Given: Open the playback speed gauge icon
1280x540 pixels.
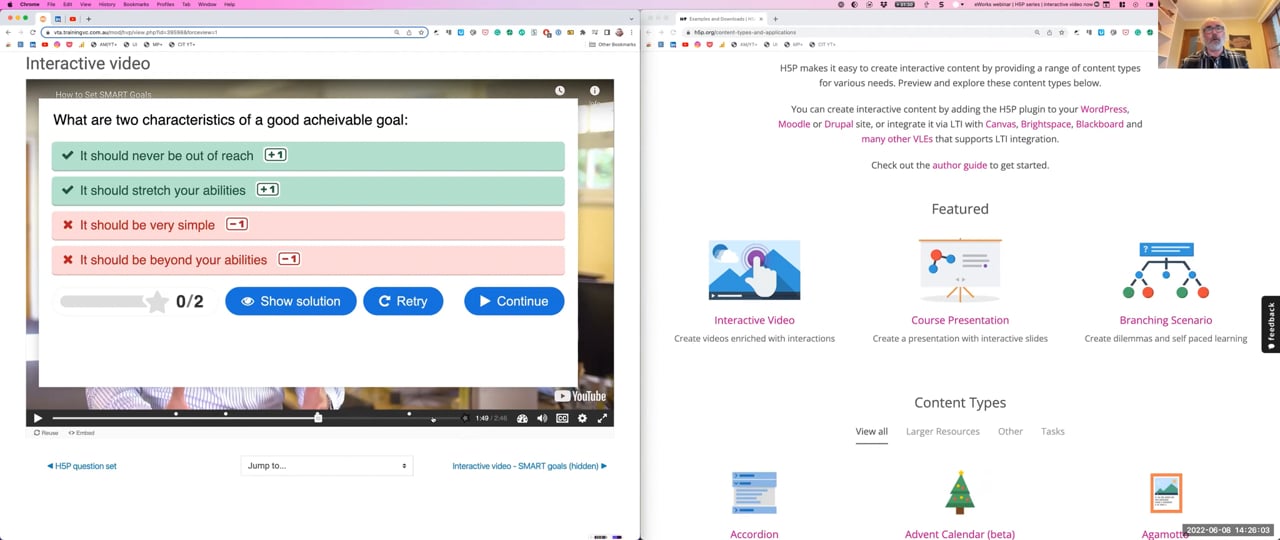Looking at the screenshot, I should point(522,418).
